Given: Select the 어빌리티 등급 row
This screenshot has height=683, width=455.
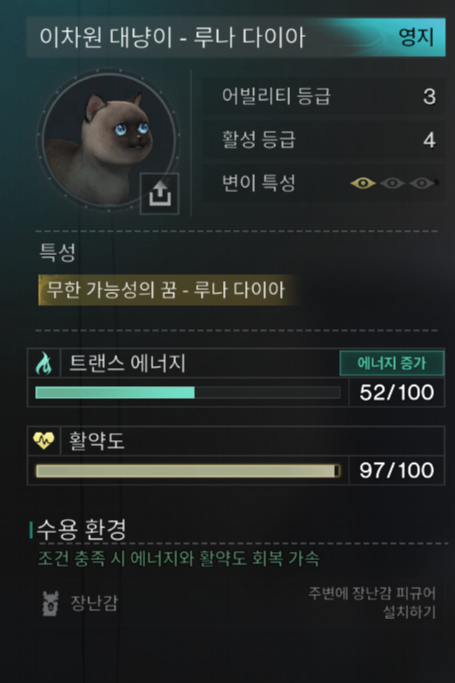Looking at the screenshot, I should click(324, 96).
